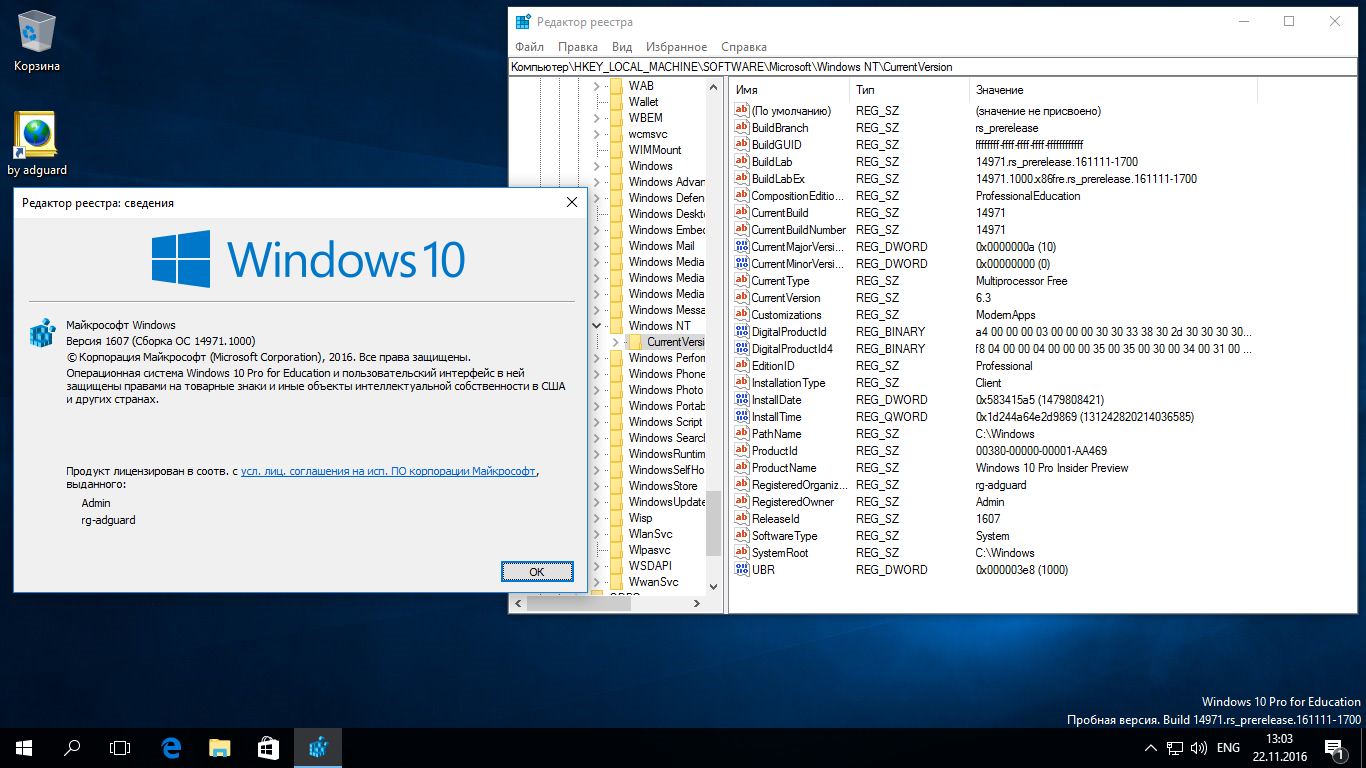The height and width of the screenshot is (768, 1366).
Task: Select the DigitalProductId binary icon
Action: pyautogui.click(x=742, y=332)
